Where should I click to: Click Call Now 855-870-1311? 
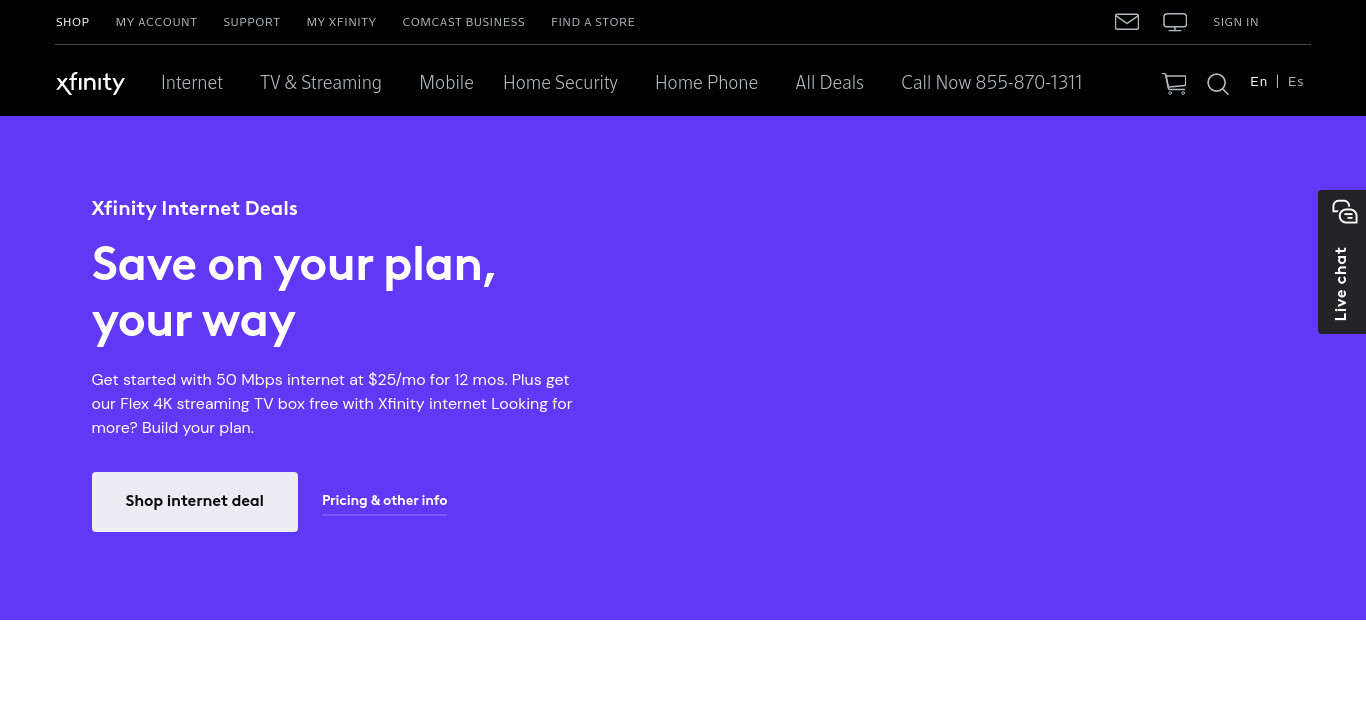coord(991,83)
